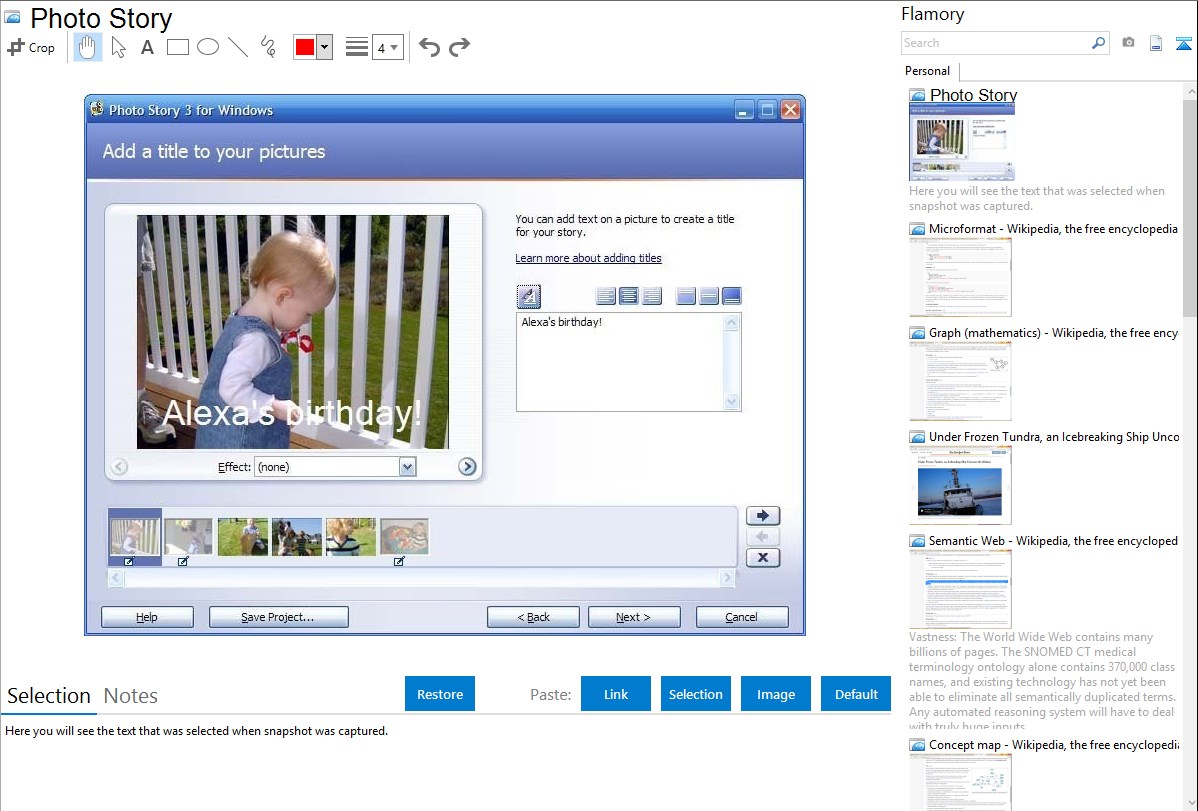The width and height of the screenshot is (1198, 811).
Task: Click the camera capture icon
Action: (x=1128, y=43)
